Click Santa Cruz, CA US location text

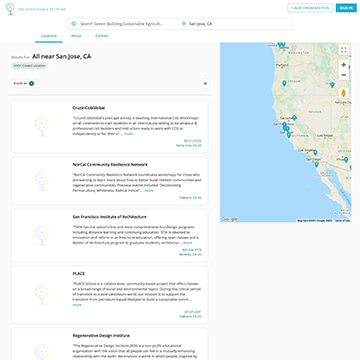point(189,146)
